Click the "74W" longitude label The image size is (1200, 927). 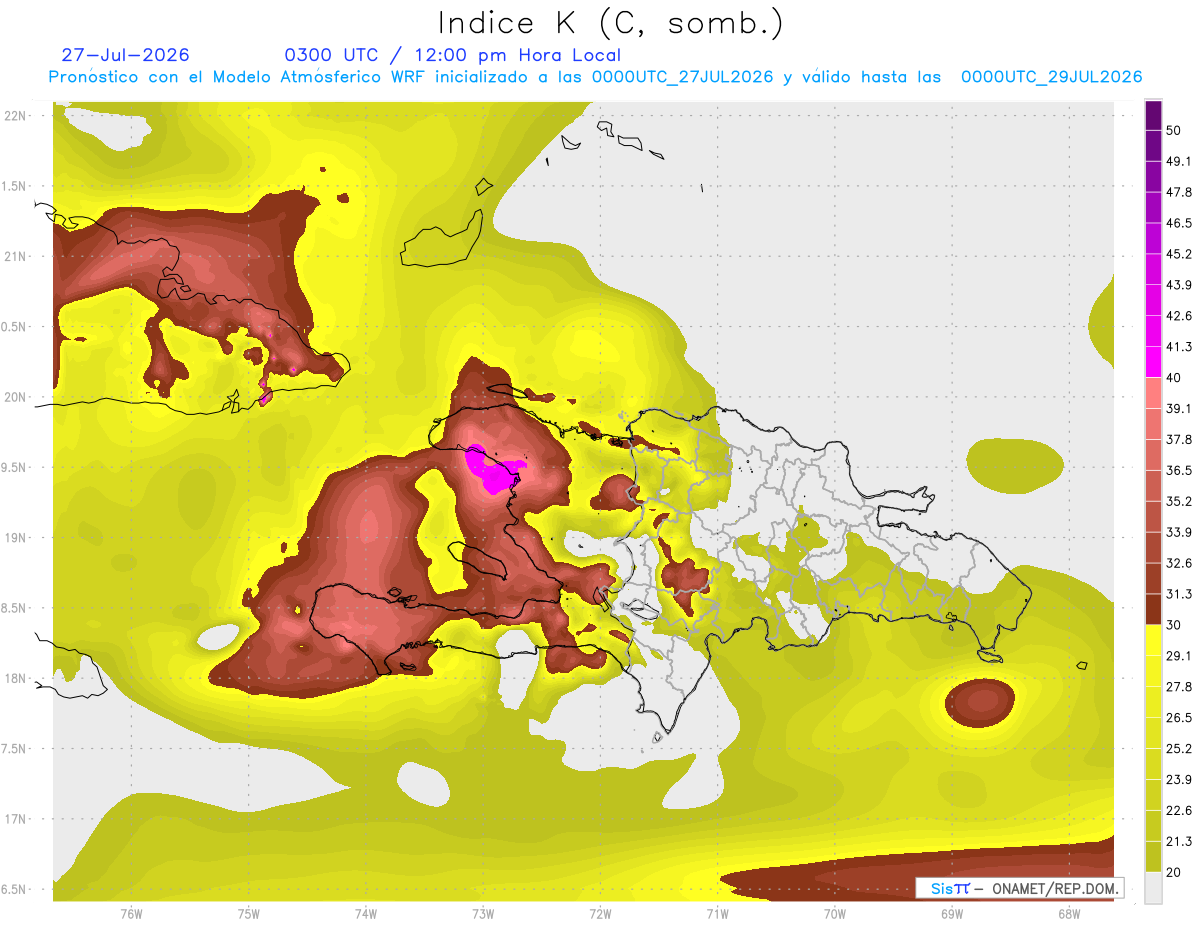(365, 913)
